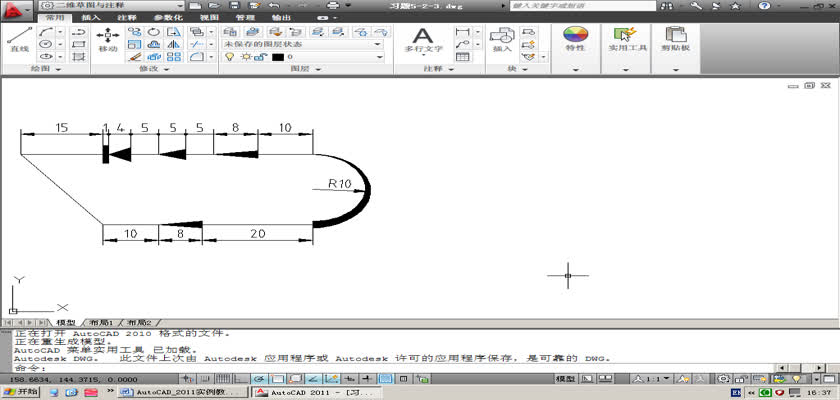Expand the 块 panel
Screen dimensions: 840x400
(x=517, y=69)
